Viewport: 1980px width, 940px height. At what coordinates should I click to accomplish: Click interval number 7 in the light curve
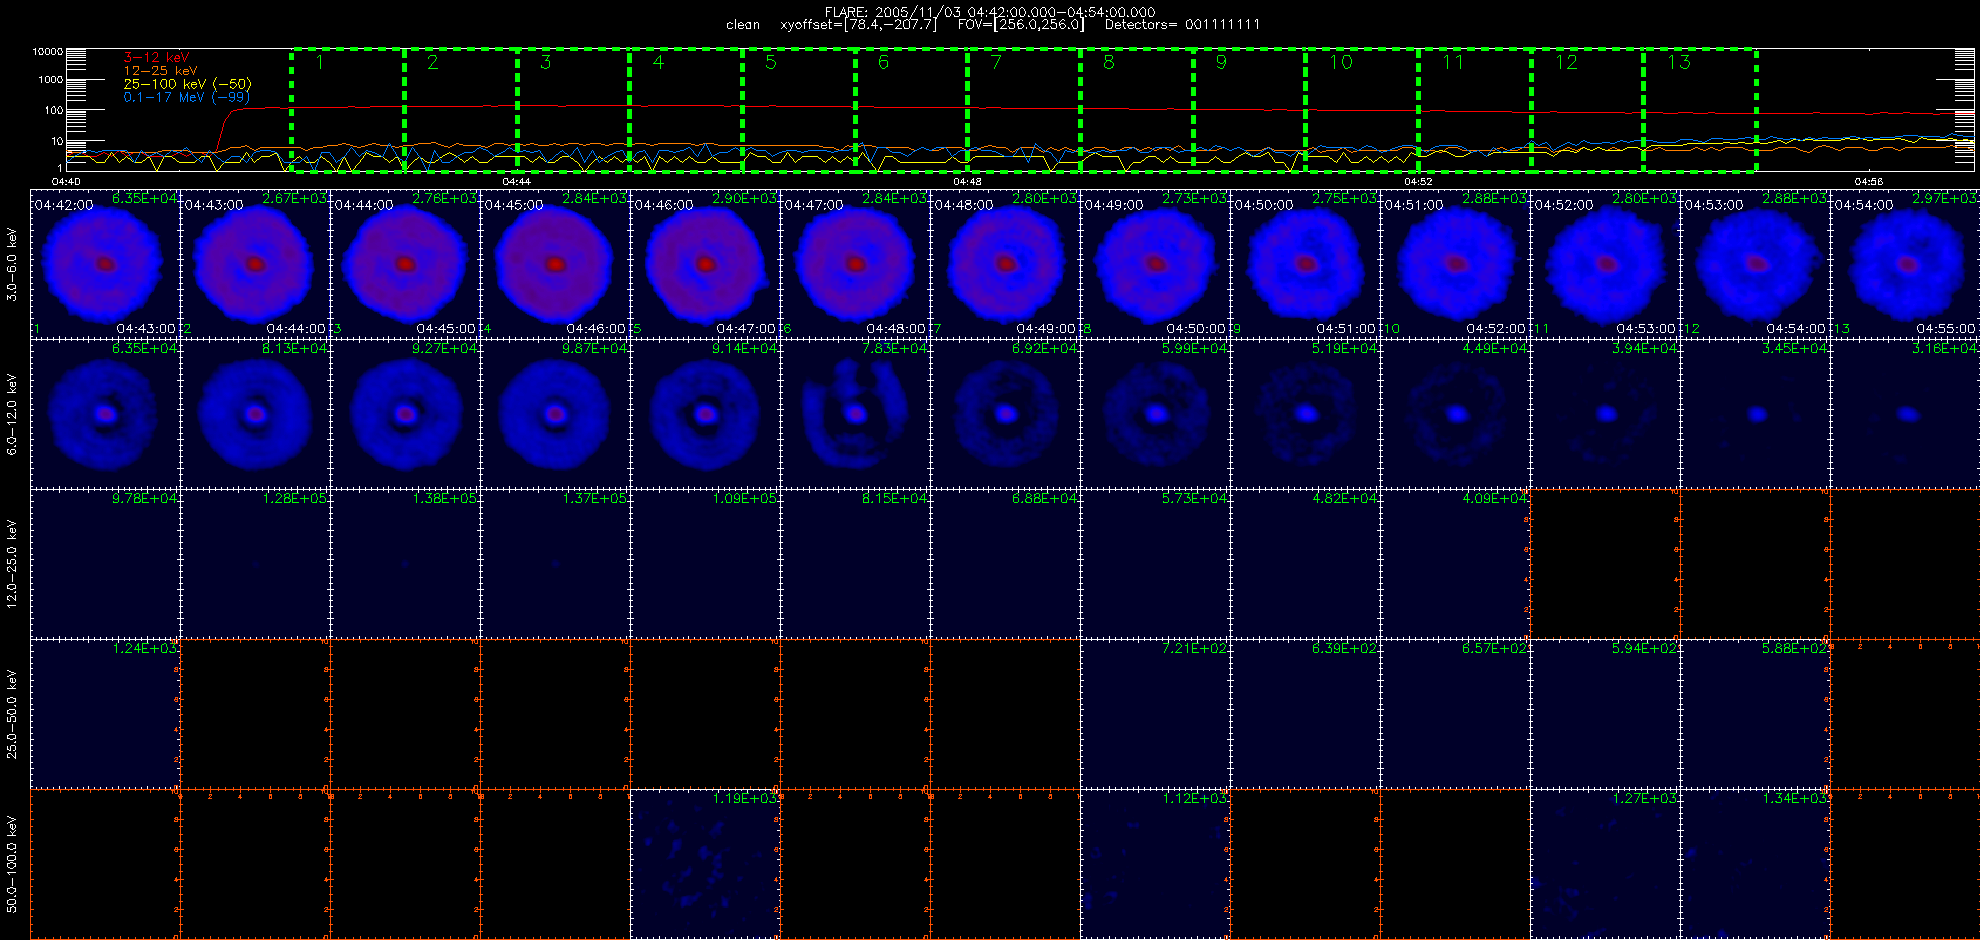(x=996, y=62)
